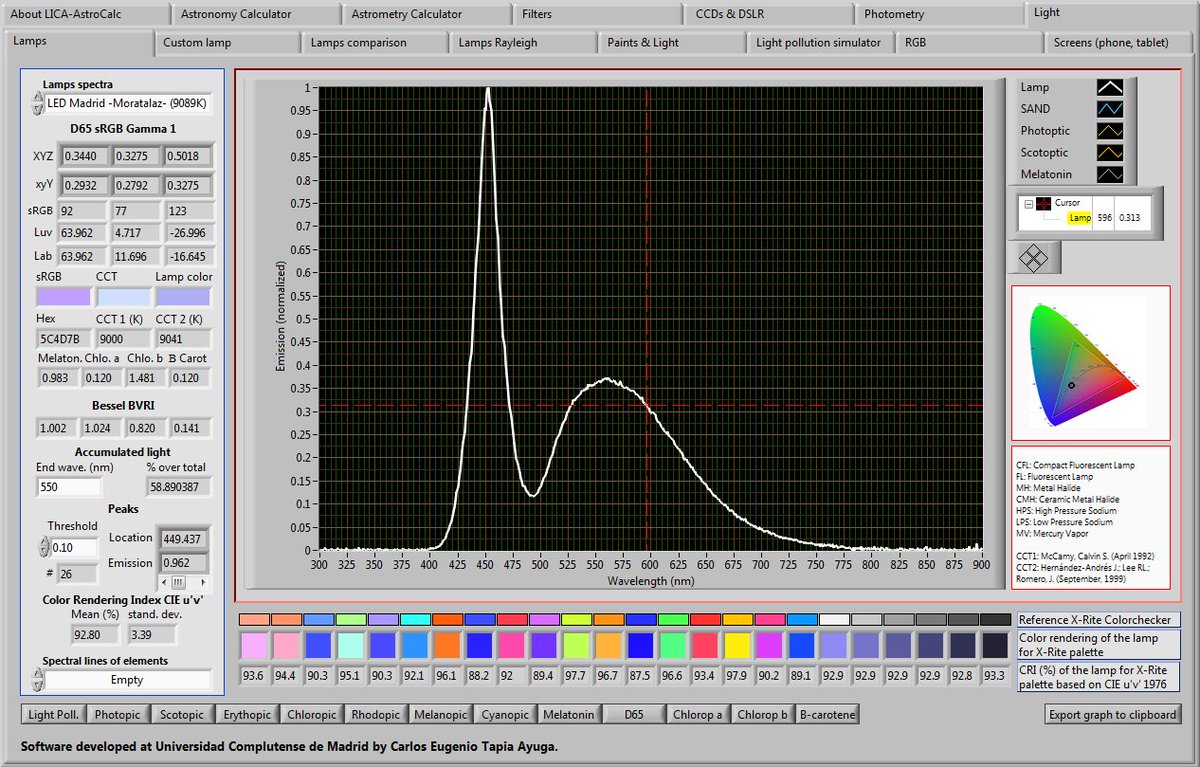Viewport: 1200px width, 767px height.
Task: Click the % over total value 58.890387
Action: click(179, 487)
